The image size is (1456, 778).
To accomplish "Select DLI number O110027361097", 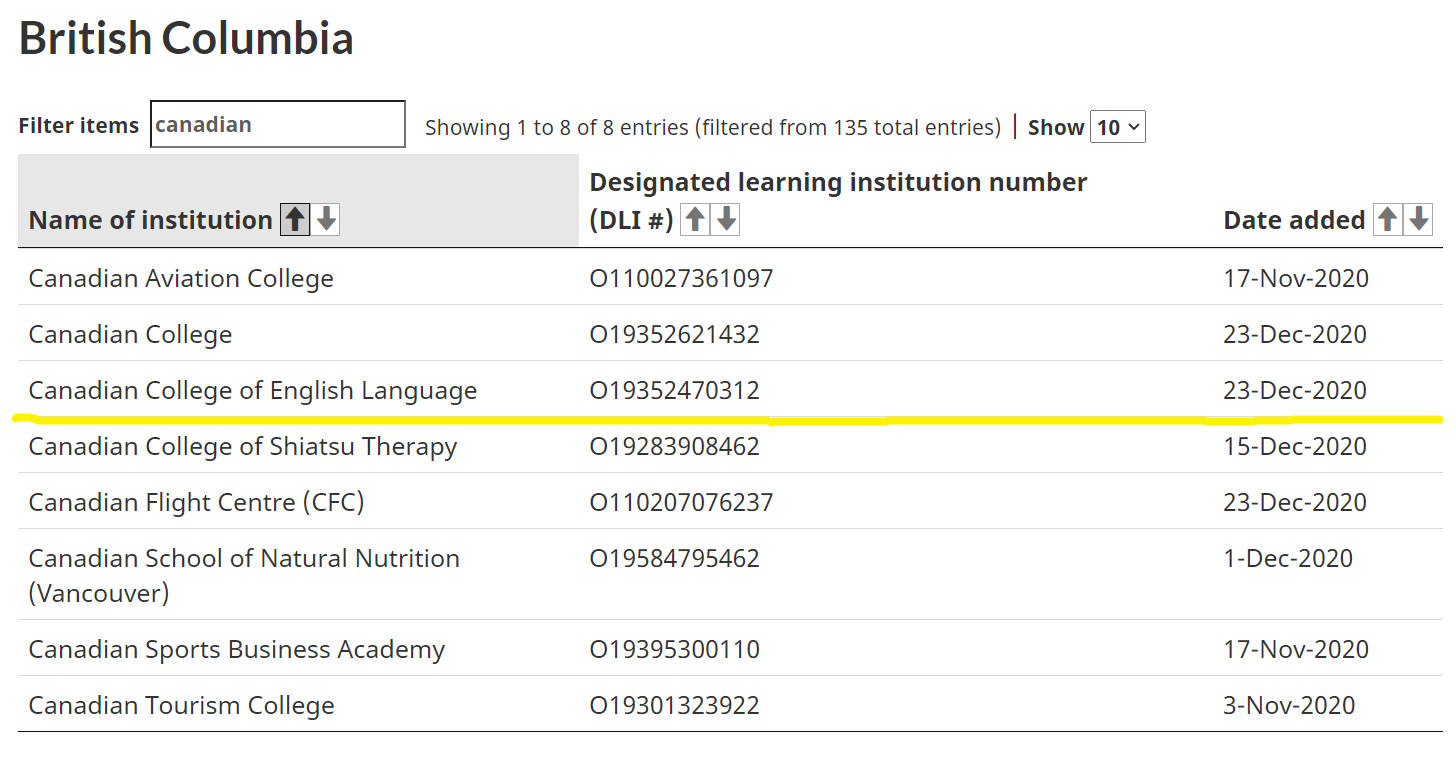I will coord(681,278).
